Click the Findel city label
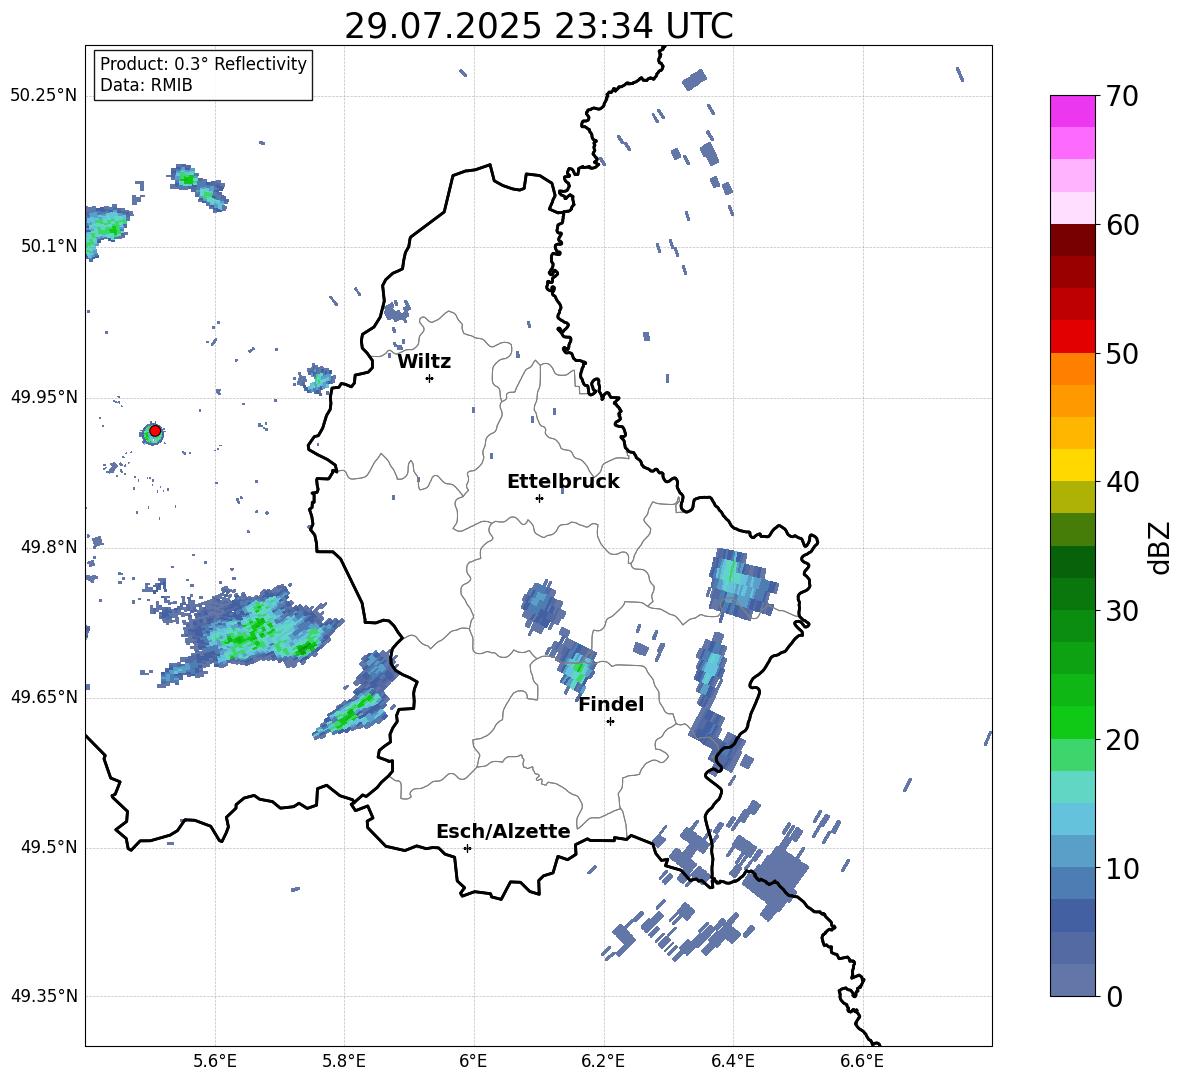The height and width of the screenshot is (1081, 1184). tap(611, 704)
